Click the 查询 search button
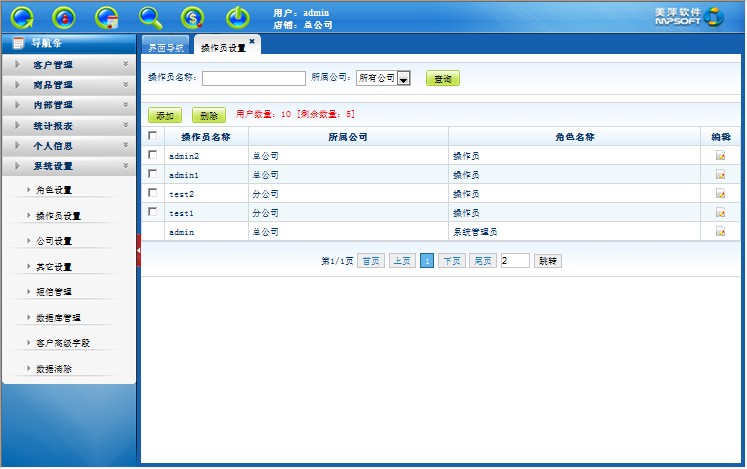The height and width of the screenshot is (469, 747). 442,78
